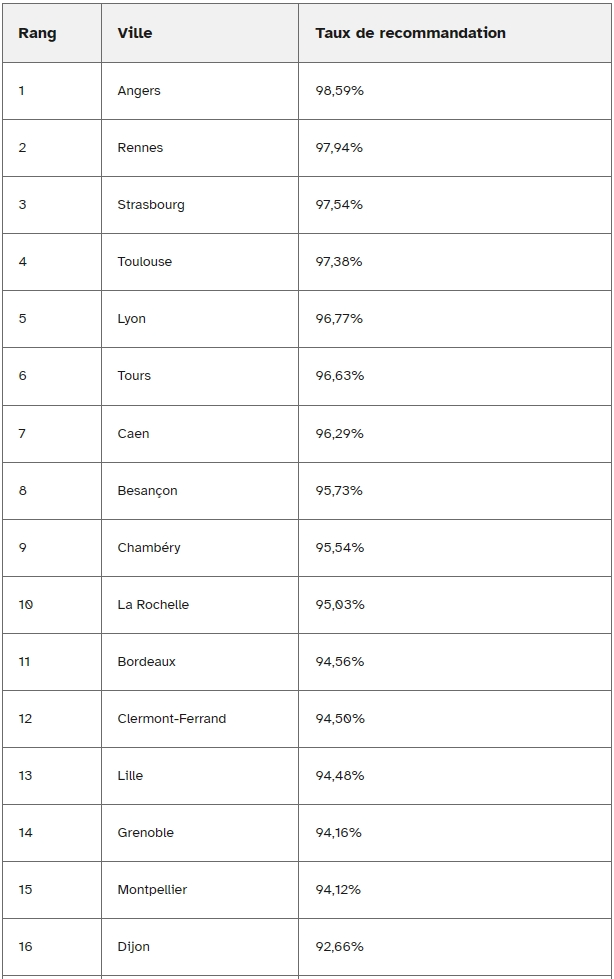This screenshot has height=979, width=614.
Task: Click the Montpellier table cell
Action: pos(200,890)
